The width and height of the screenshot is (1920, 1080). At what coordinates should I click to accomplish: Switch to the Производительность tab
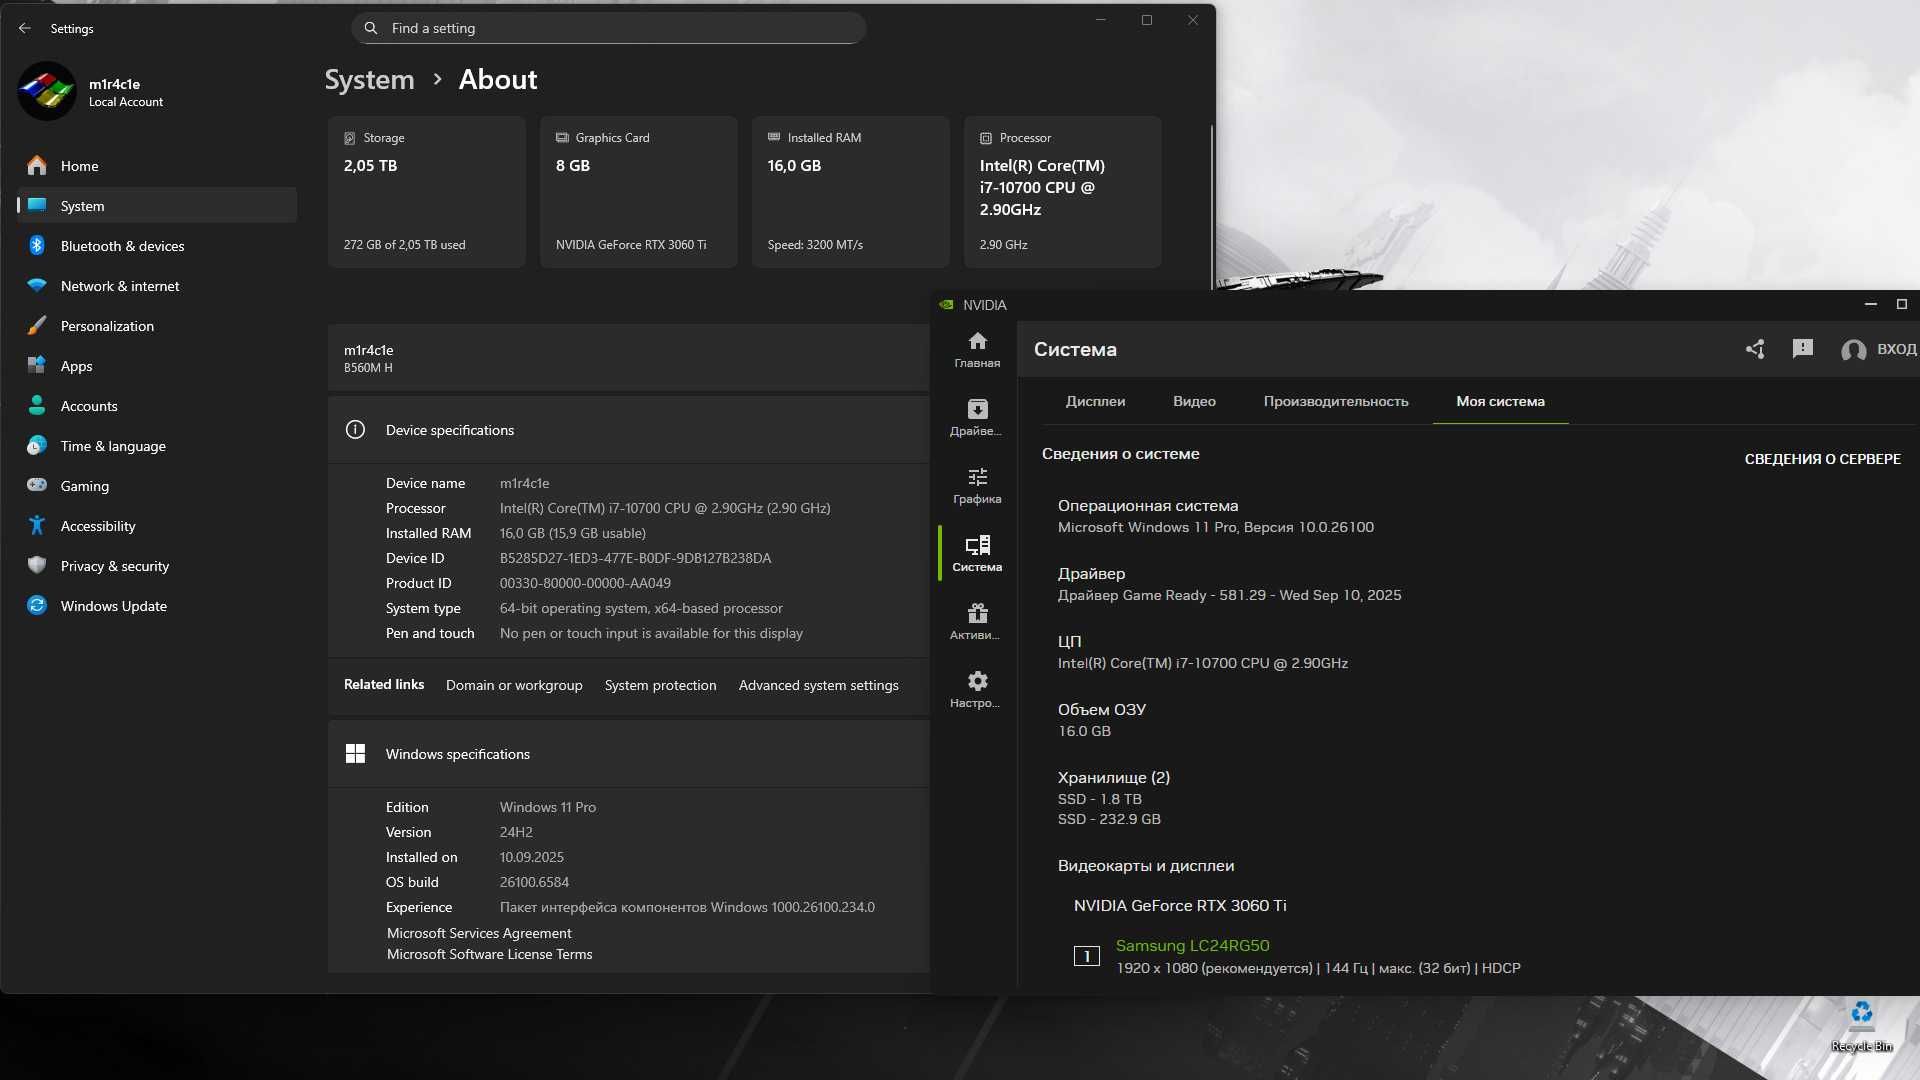click(x=1336, y=401)
